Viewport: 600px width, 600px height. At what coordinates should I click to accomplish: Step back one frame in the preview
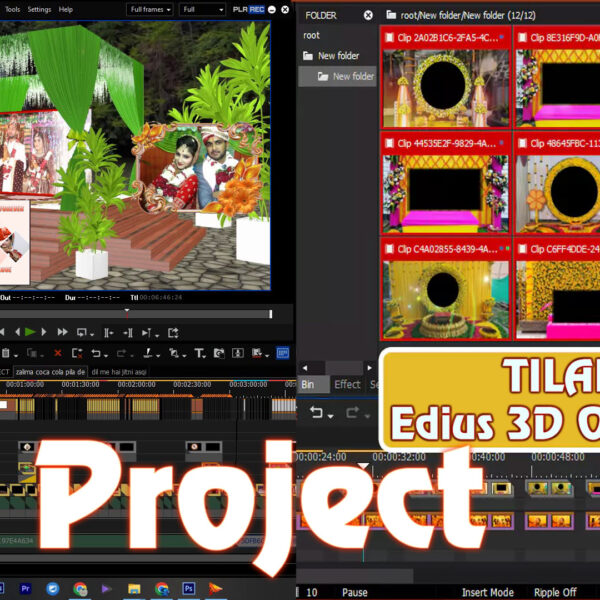pos(17,332)
